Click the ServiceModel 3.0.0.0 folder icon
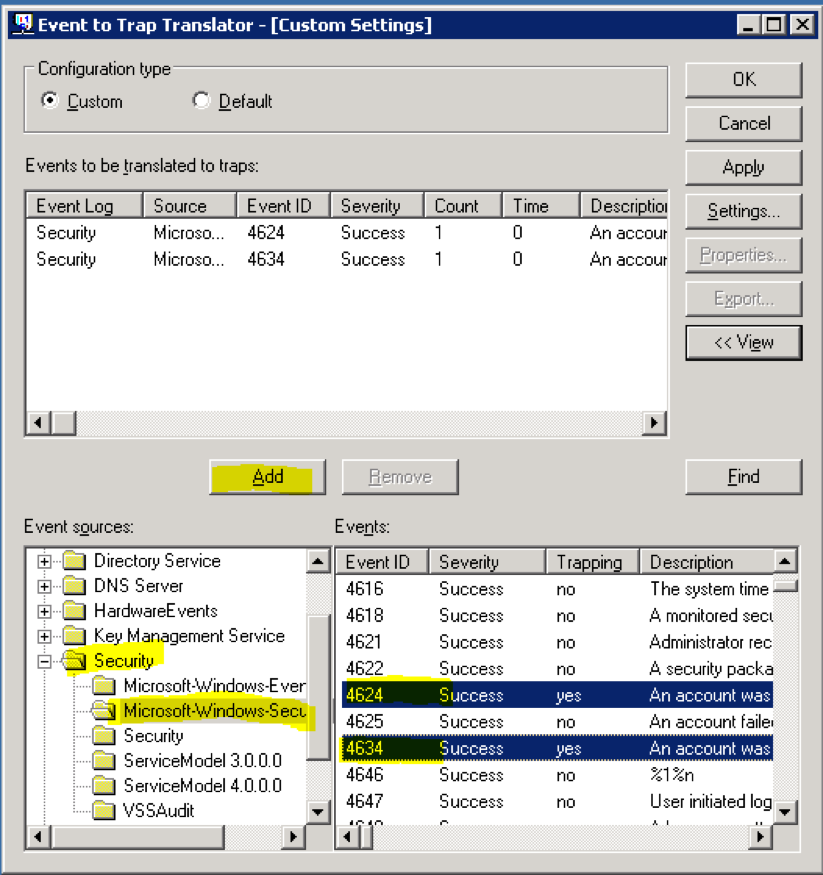 (x=104, y=761)
